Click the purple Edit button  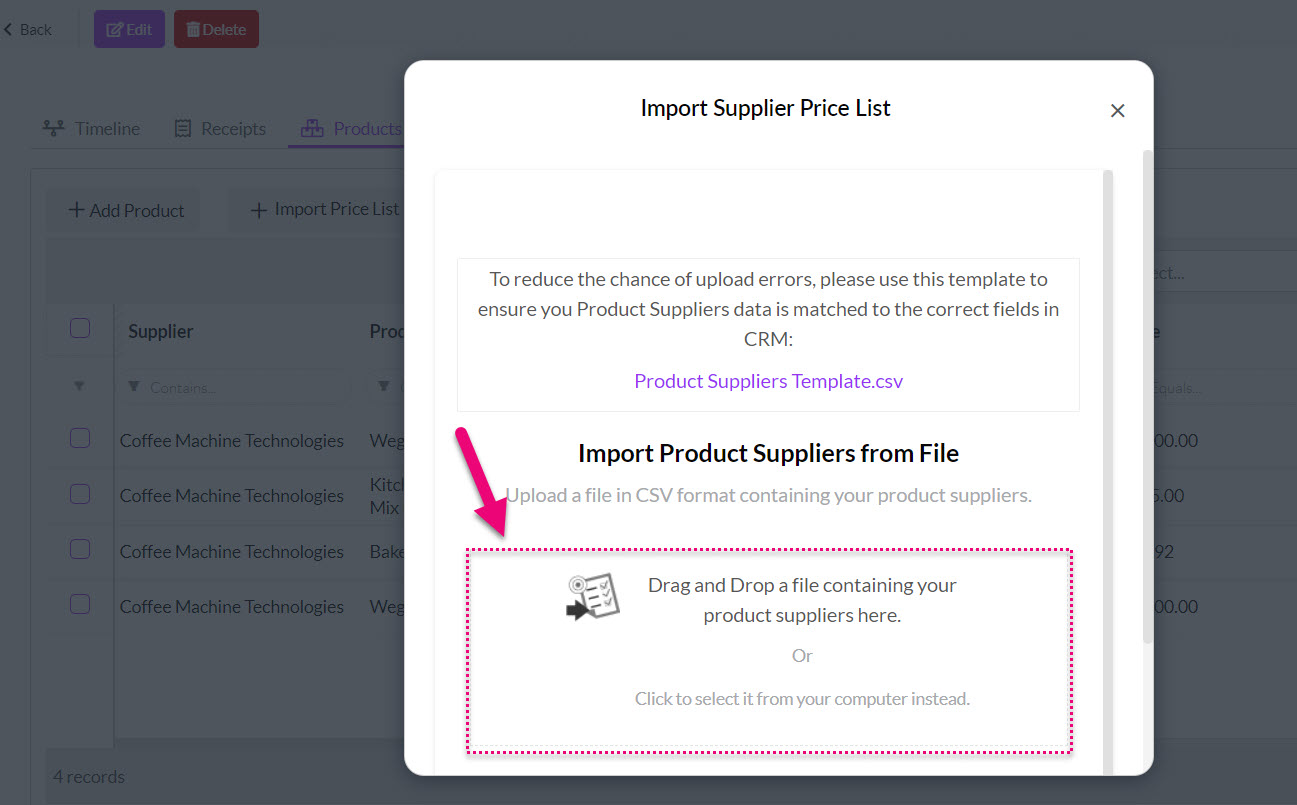click(129, 29)
